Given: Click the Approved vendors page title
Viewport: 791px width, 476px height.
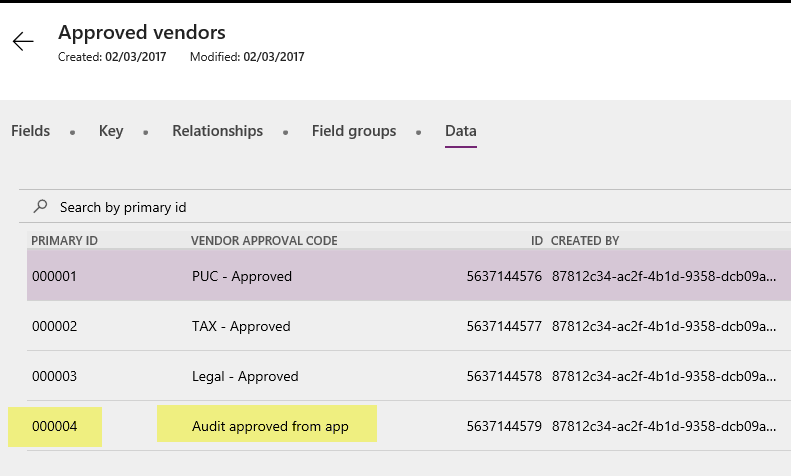Looking at the screenshot, I should click(142, 33).
